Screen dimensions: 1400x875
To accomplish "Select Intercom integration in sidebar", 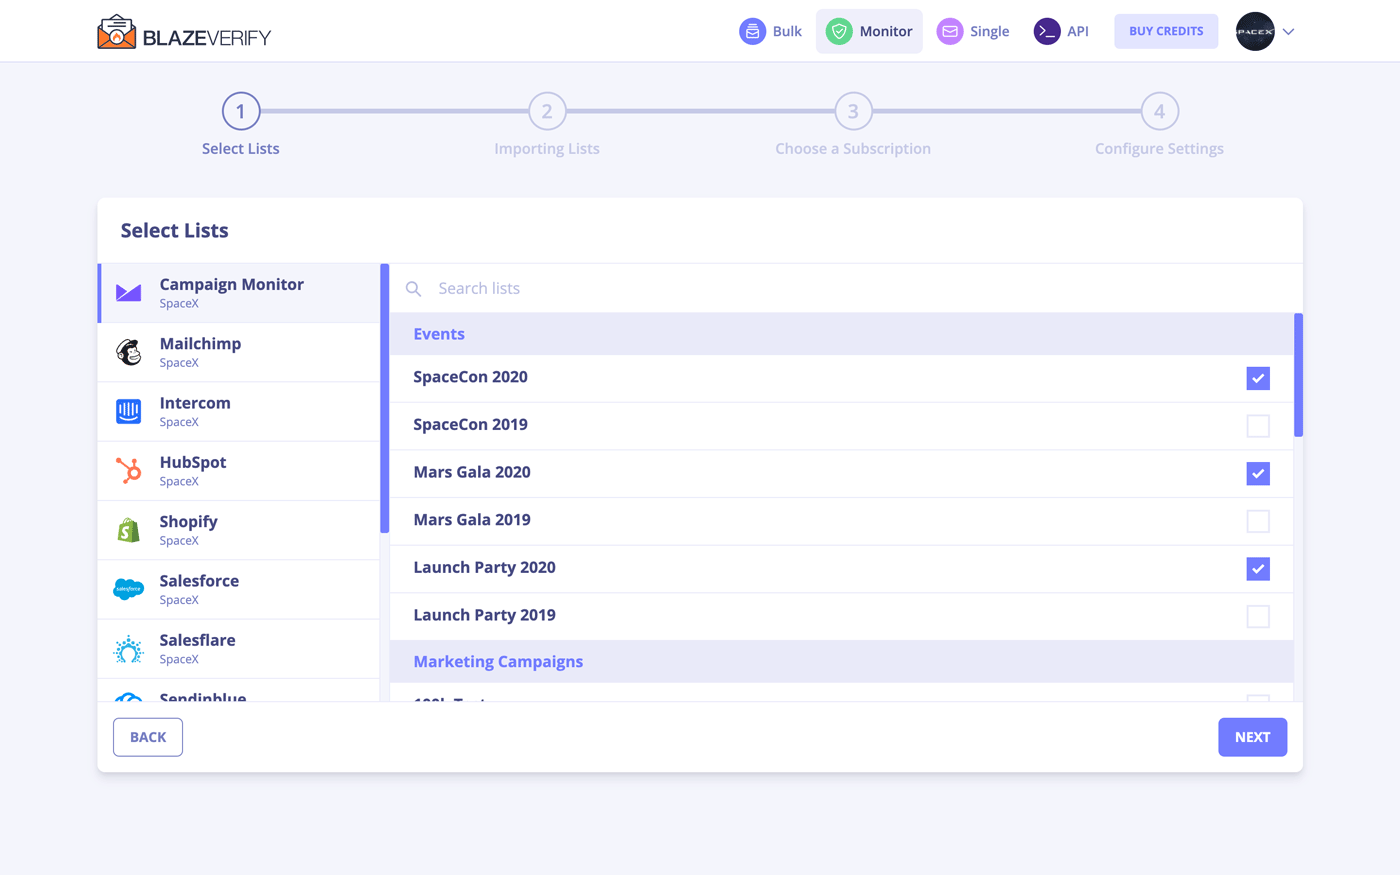I will tap(239, 411).
